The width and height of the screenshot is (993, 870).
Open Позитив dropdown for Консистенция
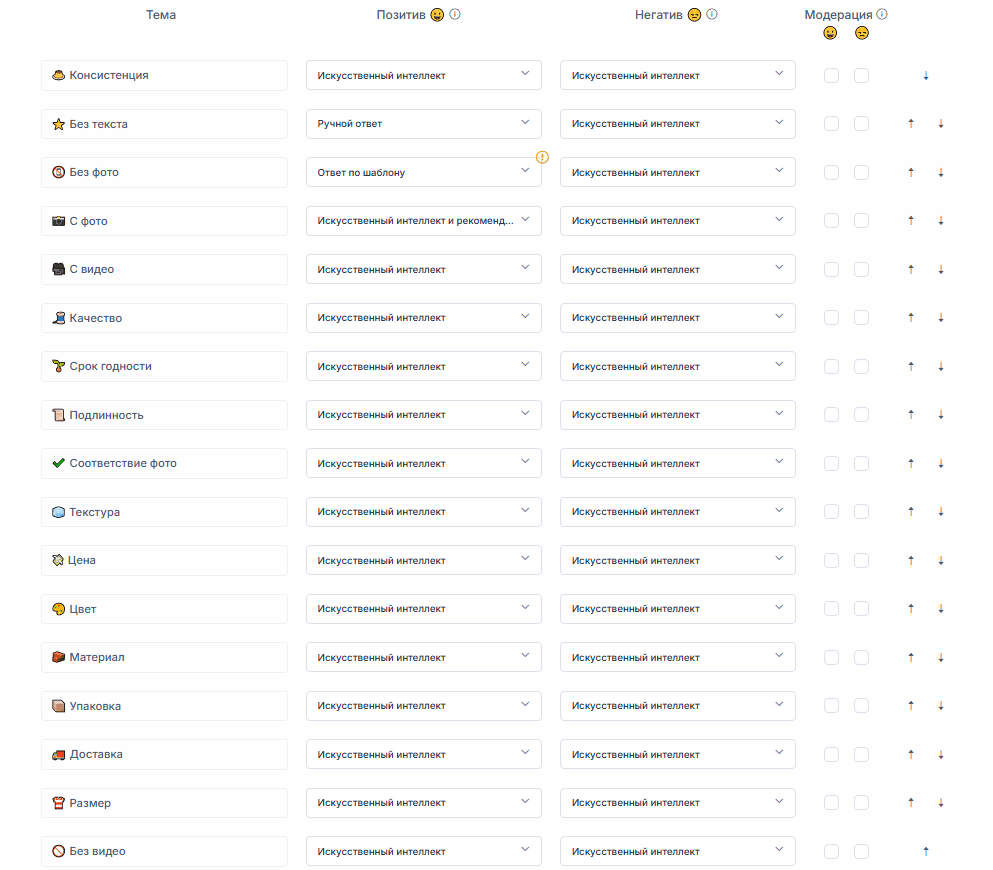pyautogui.click(x=424, y=75)
